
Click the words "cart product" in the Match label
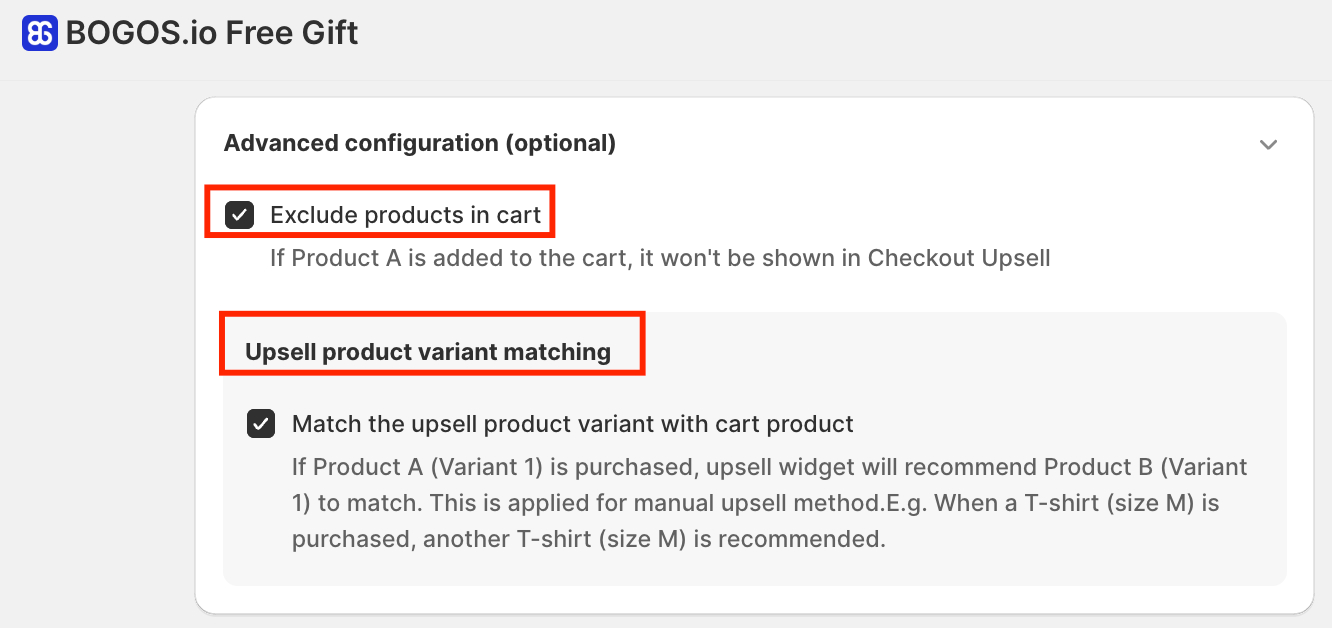click(784, 424)
